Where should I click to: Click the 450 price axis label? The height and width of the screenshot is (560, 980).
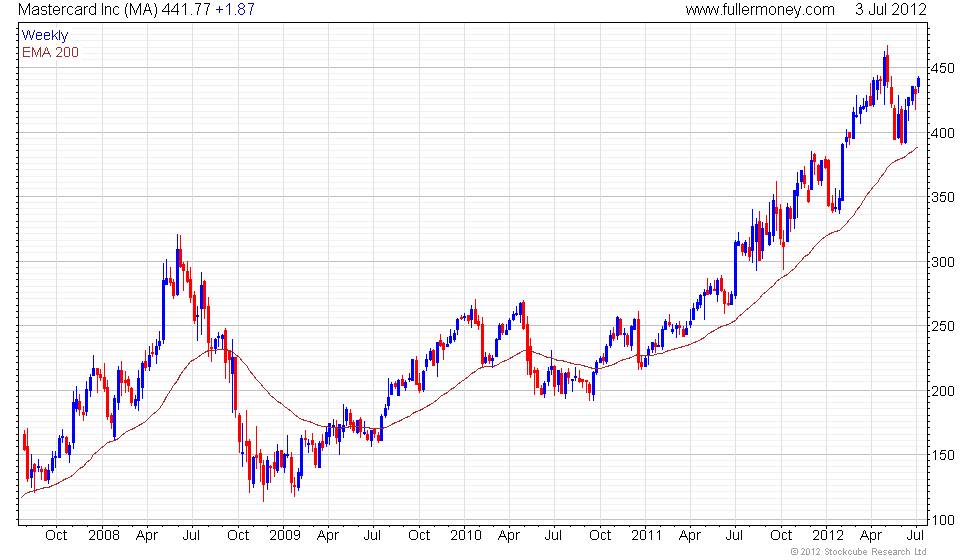[942, 68]
